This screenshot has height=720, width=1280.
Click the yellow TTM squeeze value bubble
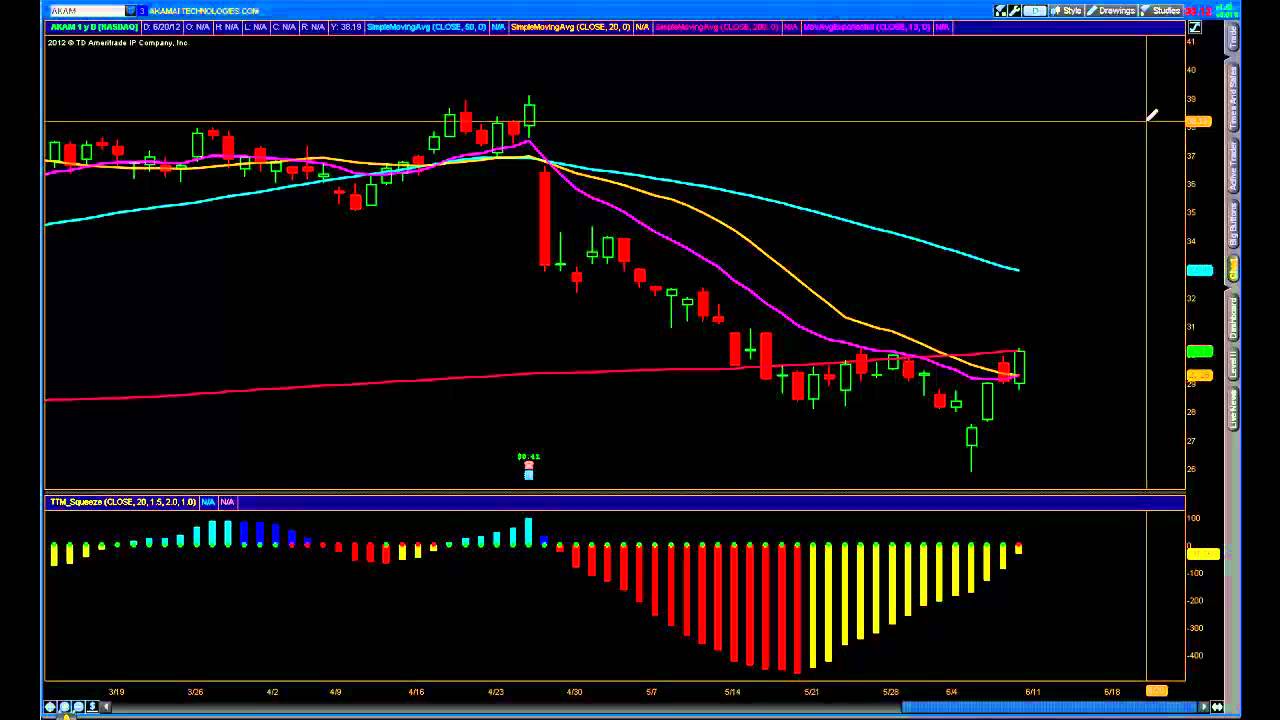(x=1202, y=553)
